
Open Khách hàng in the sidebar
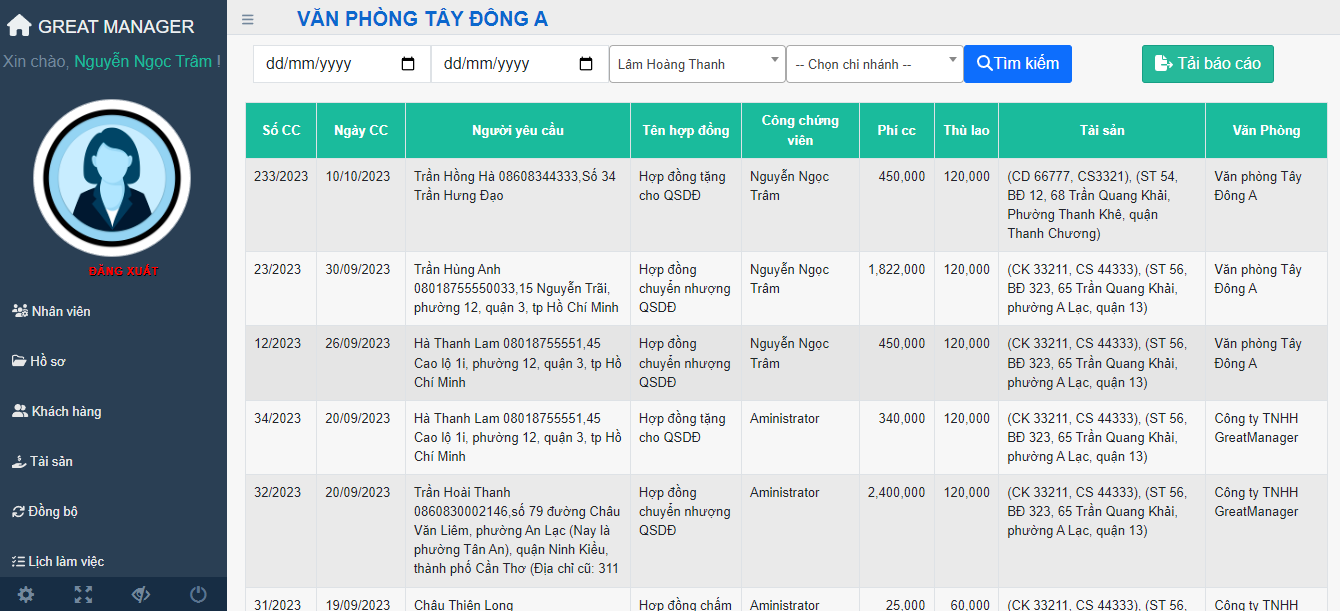coord(65,411)
